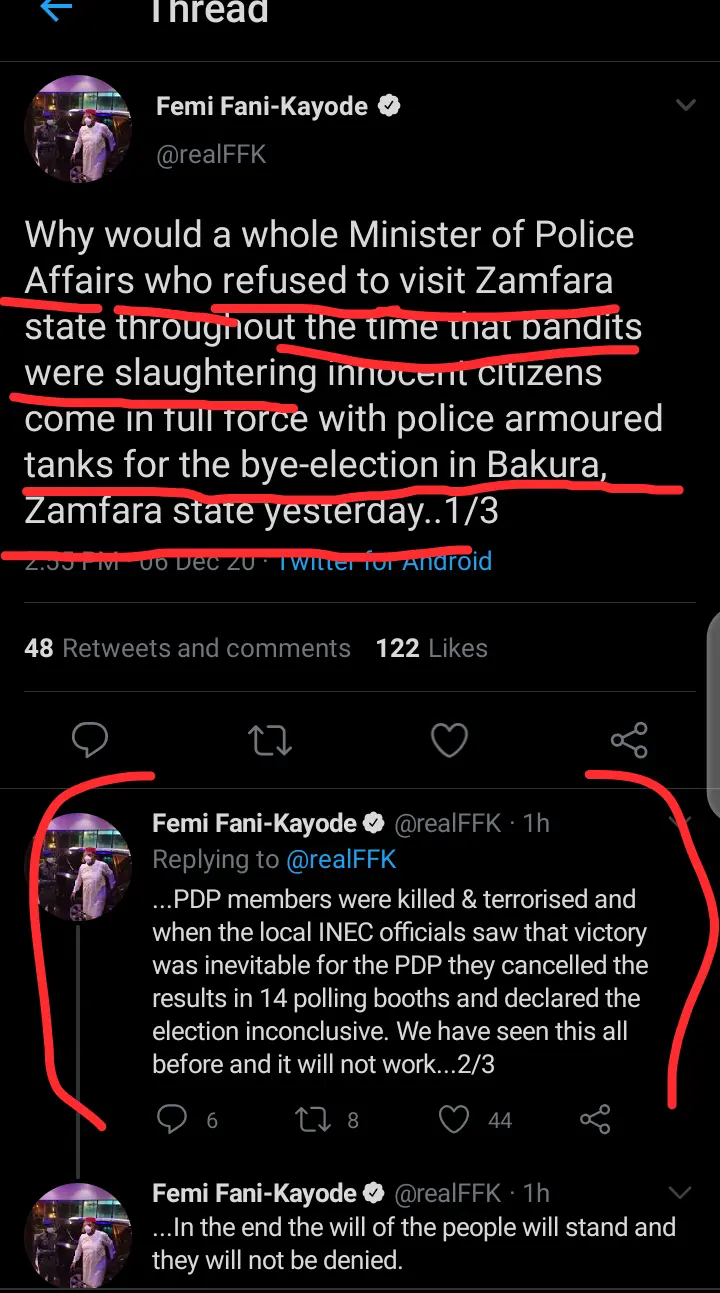Retweet the main Zamfara tweet

click(269, 740)
